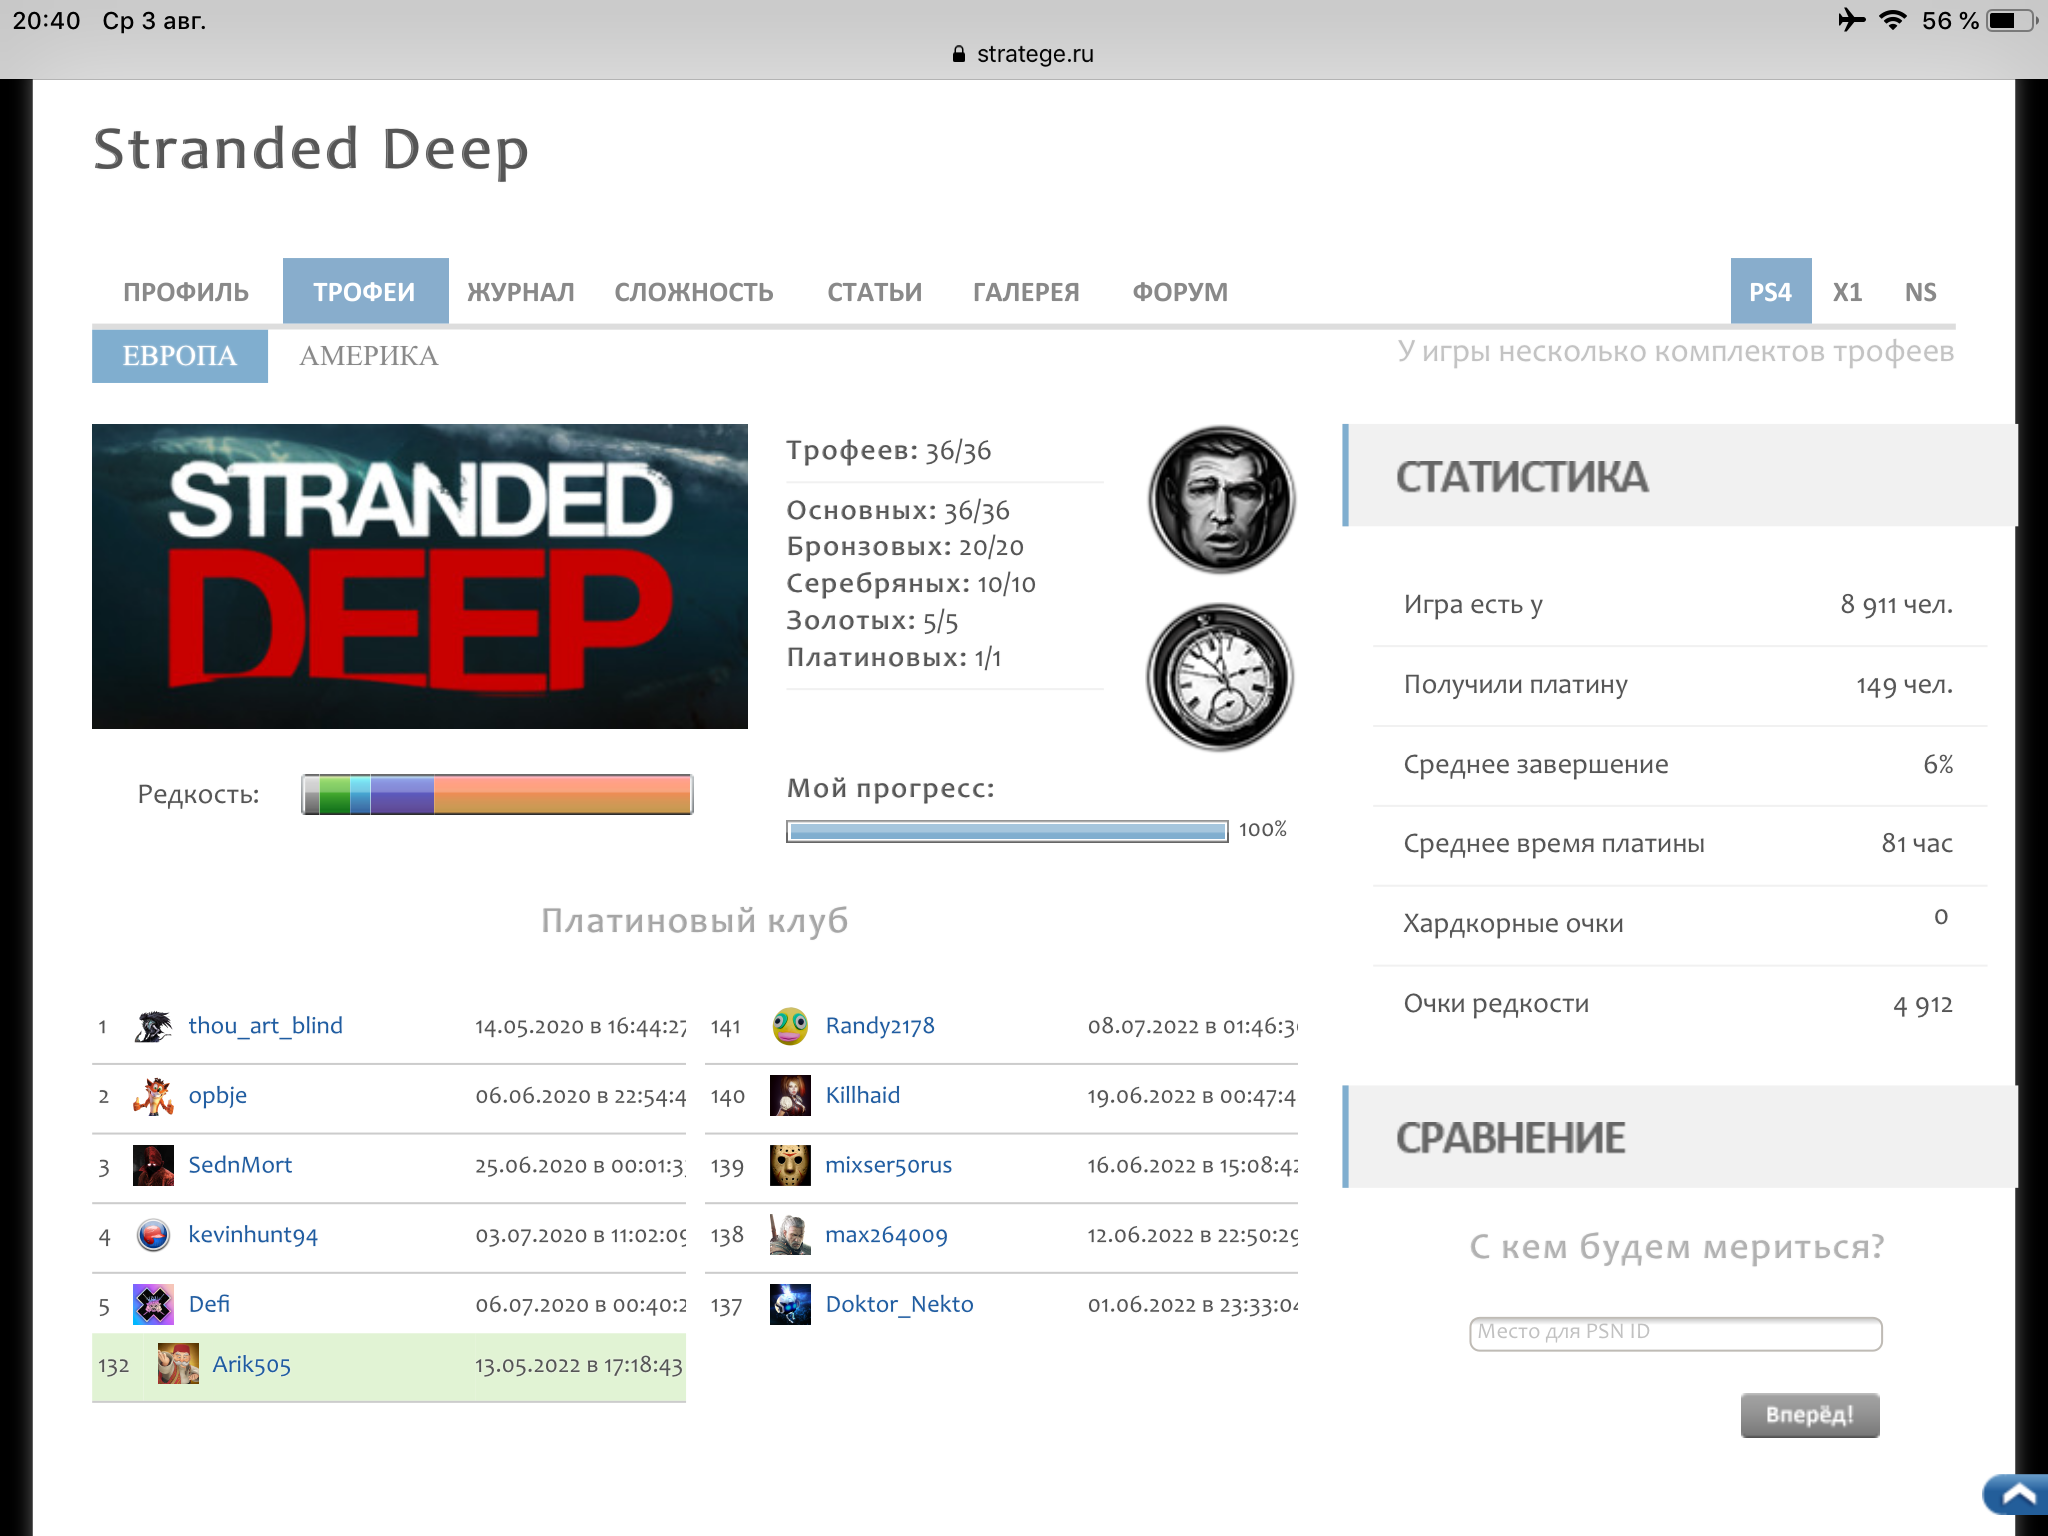Click max264009's Witcher avatar
Image resolution: width=2048 pixels, height=1536 pixels.
[790, 1235]
